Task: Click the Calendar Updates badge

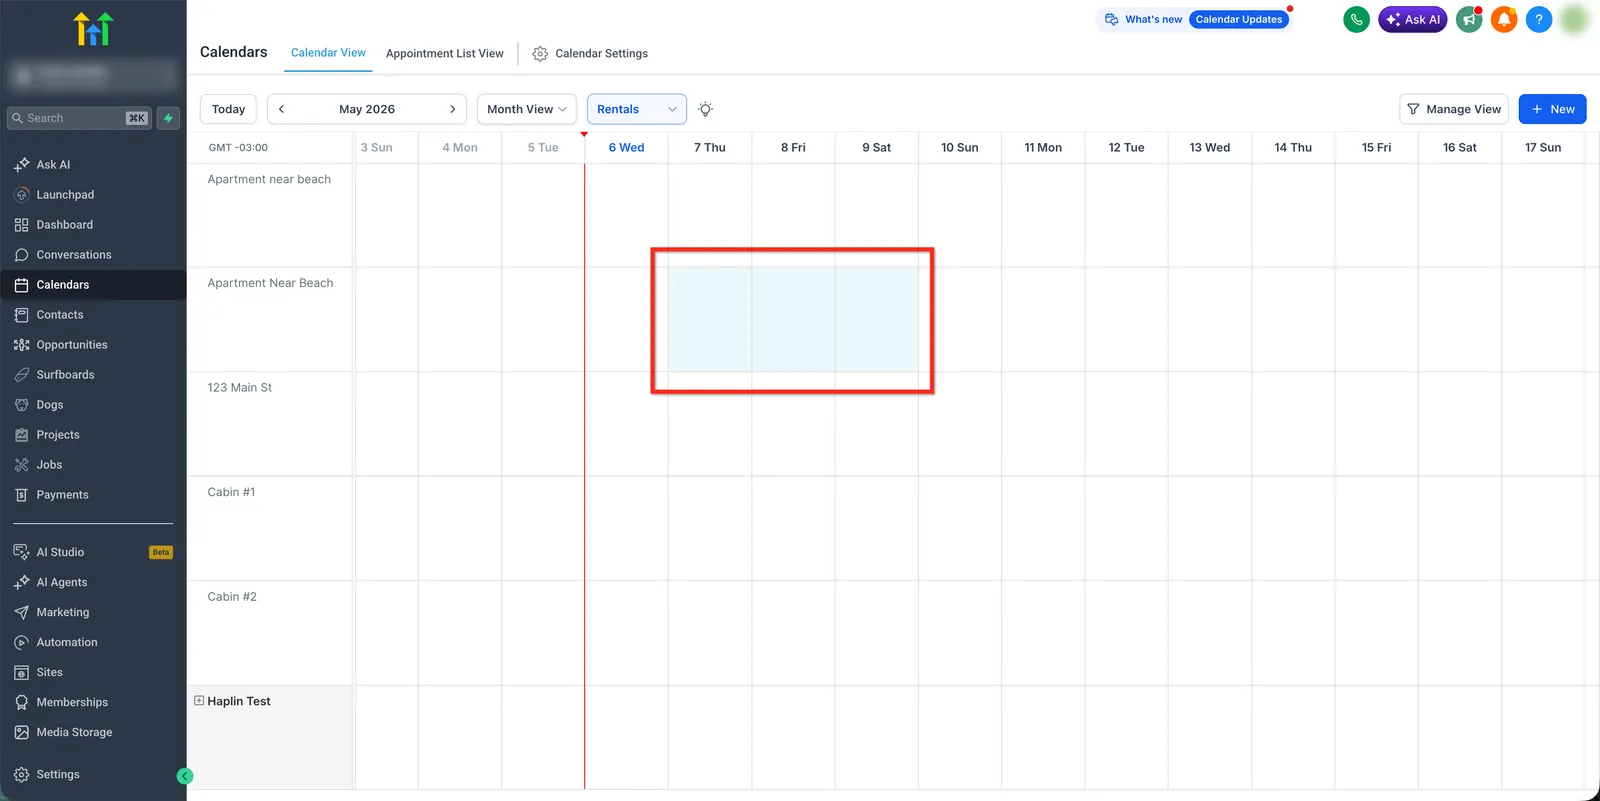Action: point(1238,19)
